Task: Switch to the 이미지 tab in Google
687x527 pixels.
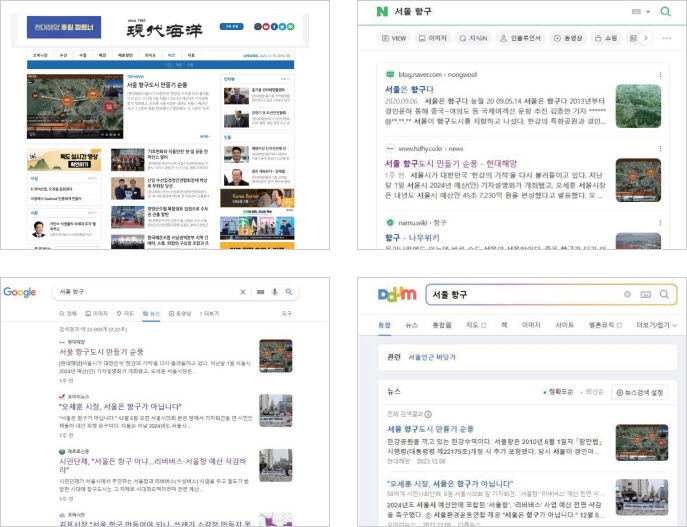Action: click(97, 313)
